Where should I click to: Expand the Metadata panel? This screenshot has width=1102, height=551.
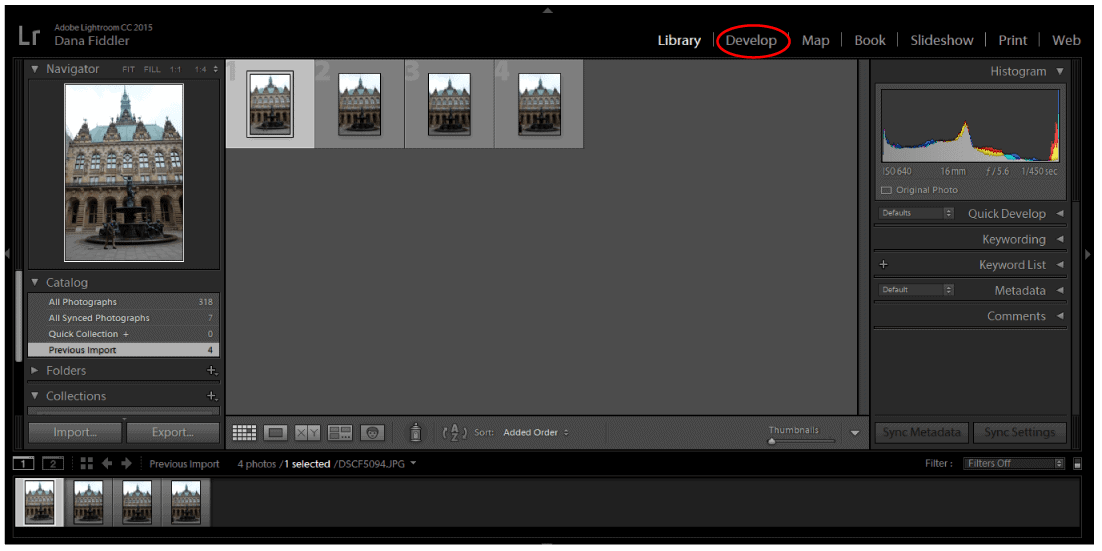point(1059,290)
